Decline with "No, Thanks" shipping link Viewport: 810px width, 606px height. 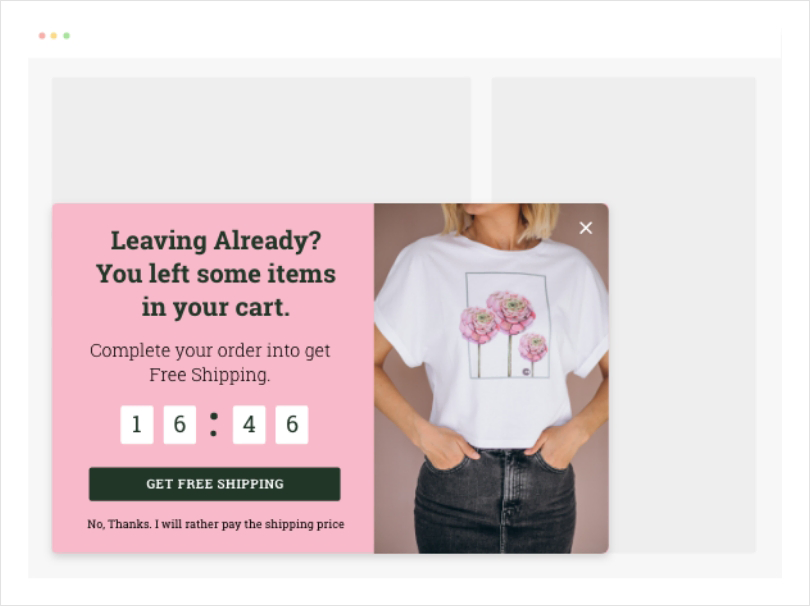[x=215, y=524]
